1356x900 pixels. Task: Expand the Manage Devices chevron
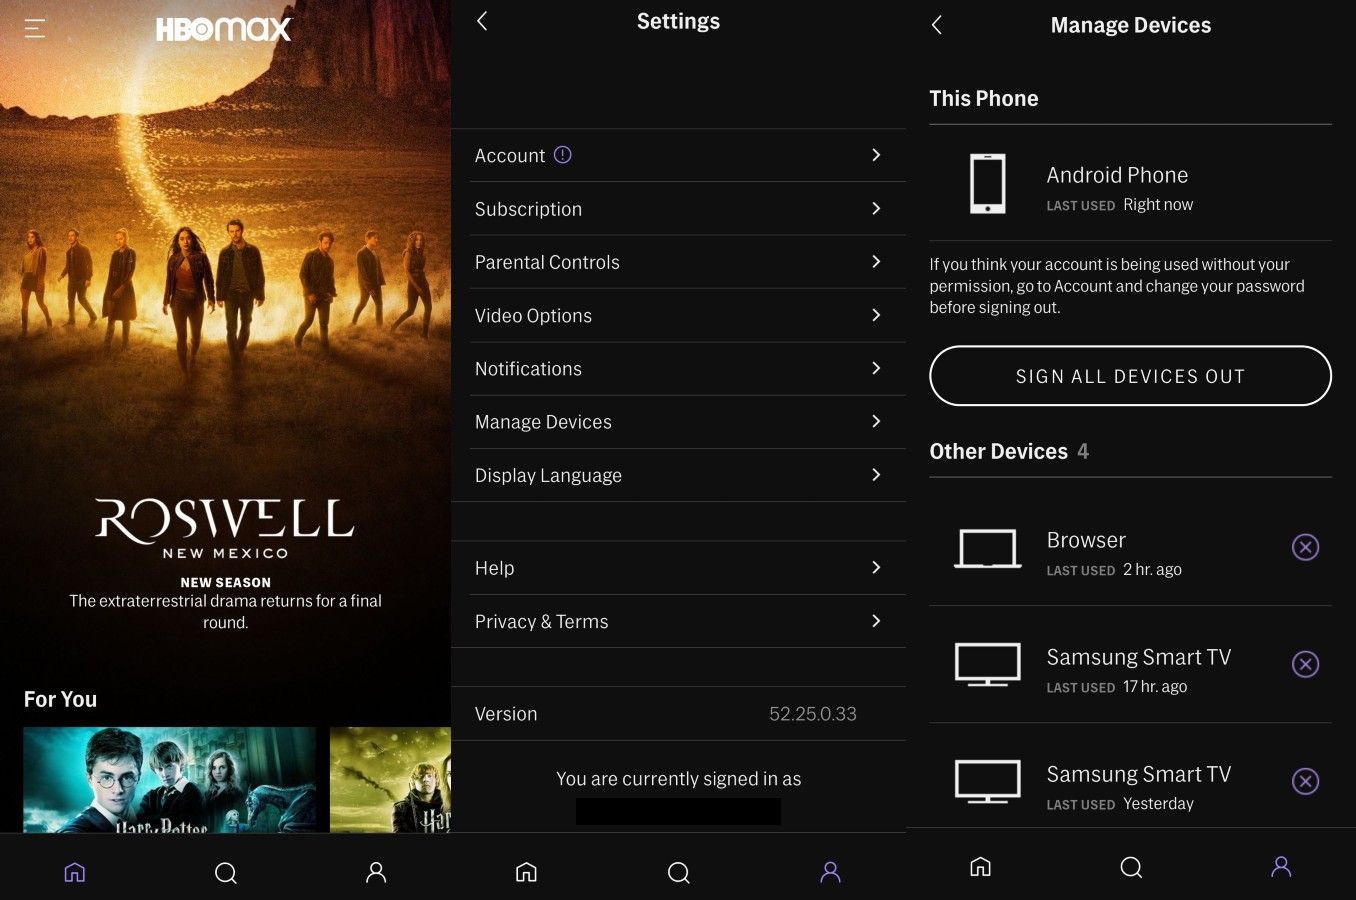point(876,421)
